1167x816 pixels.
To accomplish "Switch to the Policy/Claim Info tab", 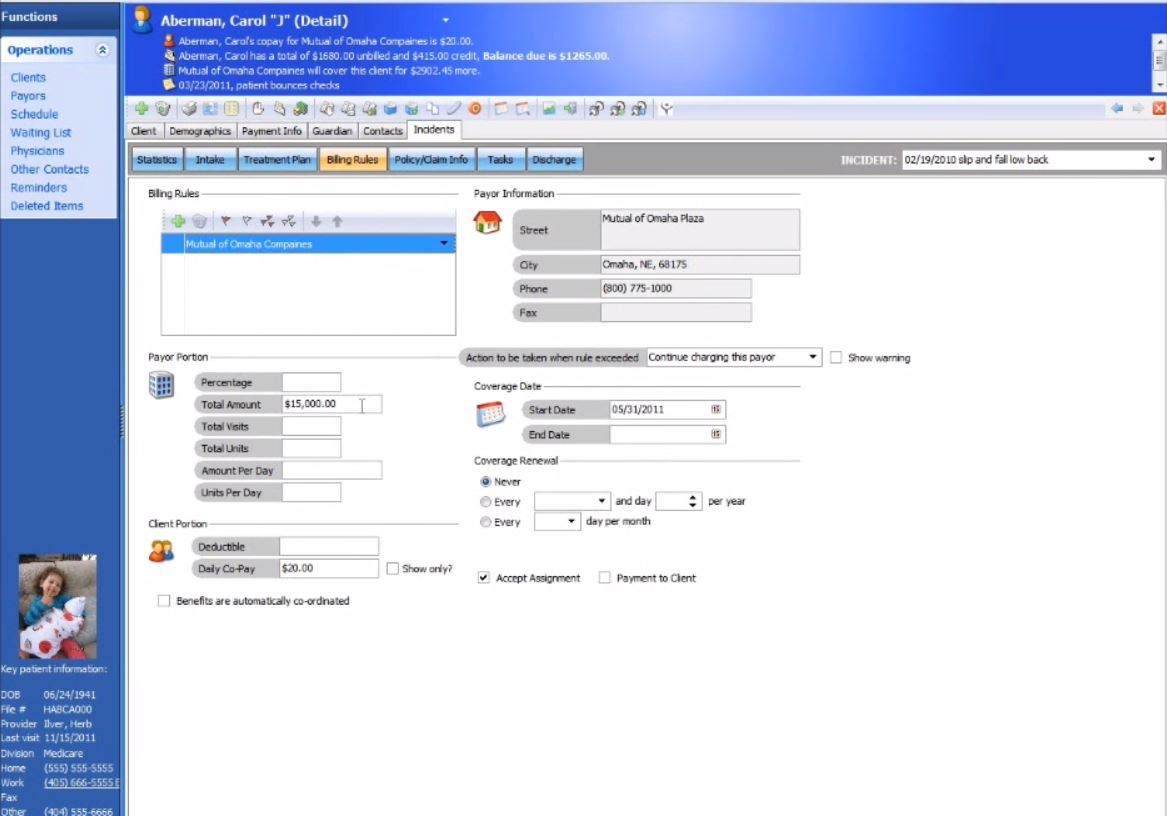I will [x=431, y=158].
